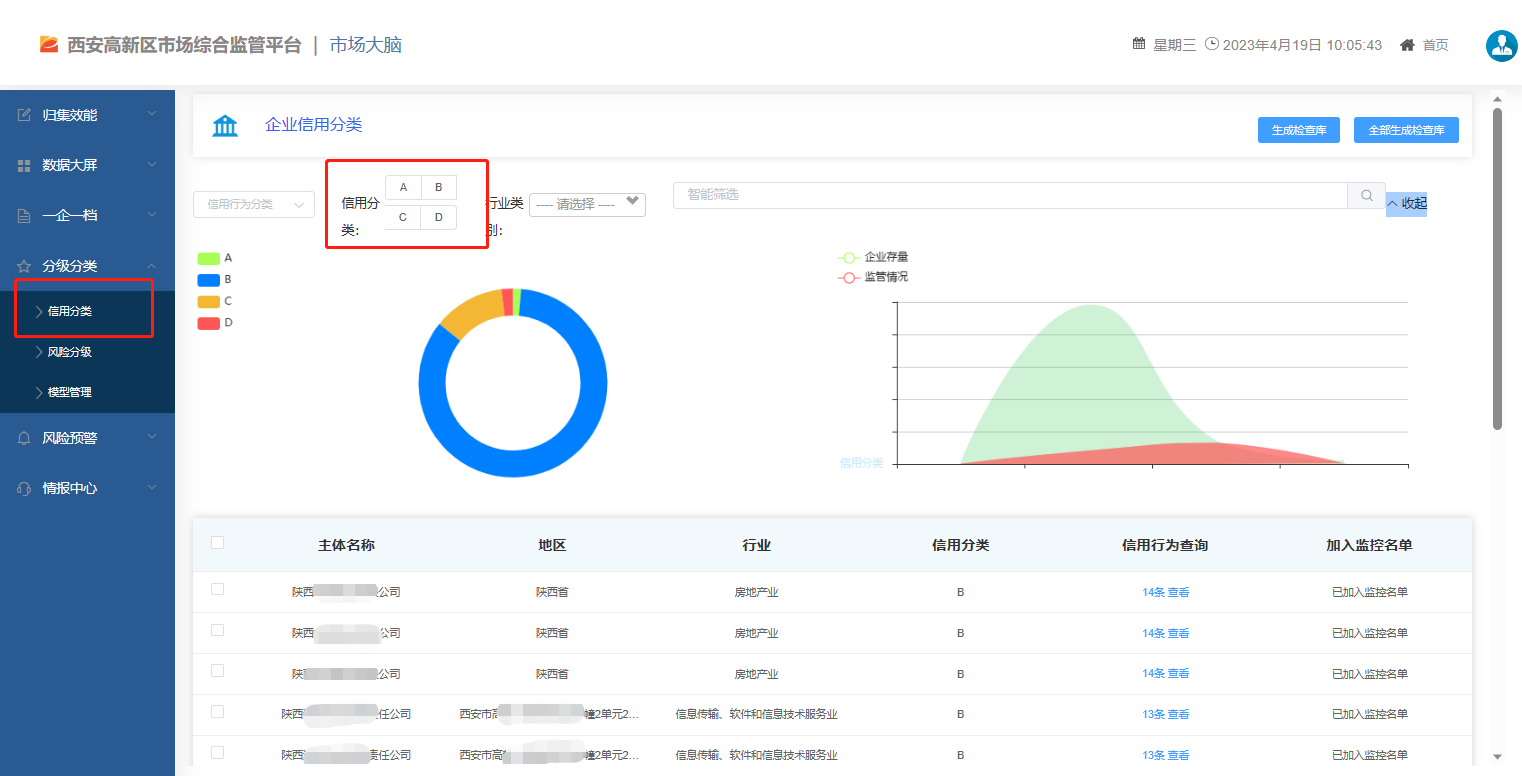Toggle orange C legend swatch
The width and height of the screenshot is (1522, 776).
pyautogui.click(x=209, y=301)
